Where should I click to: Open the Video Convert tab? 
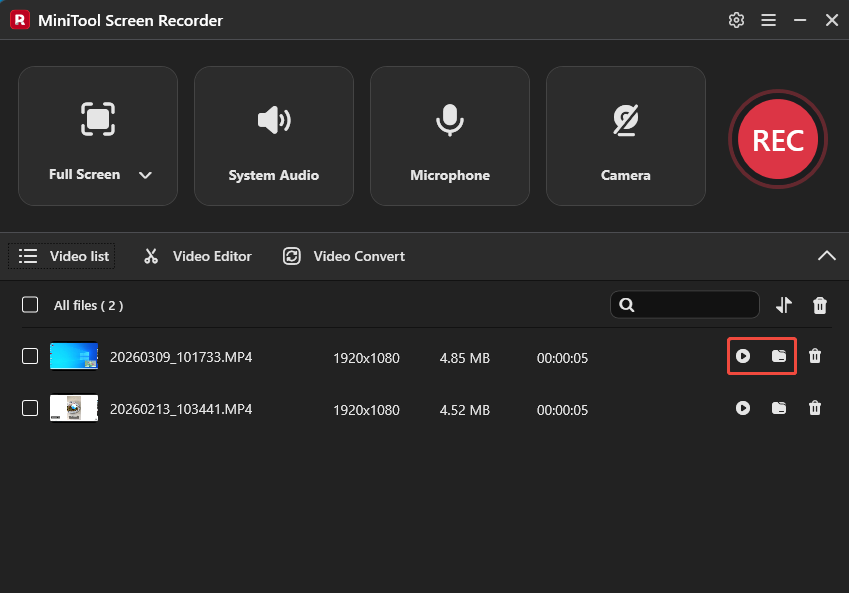tap(343, 256)
